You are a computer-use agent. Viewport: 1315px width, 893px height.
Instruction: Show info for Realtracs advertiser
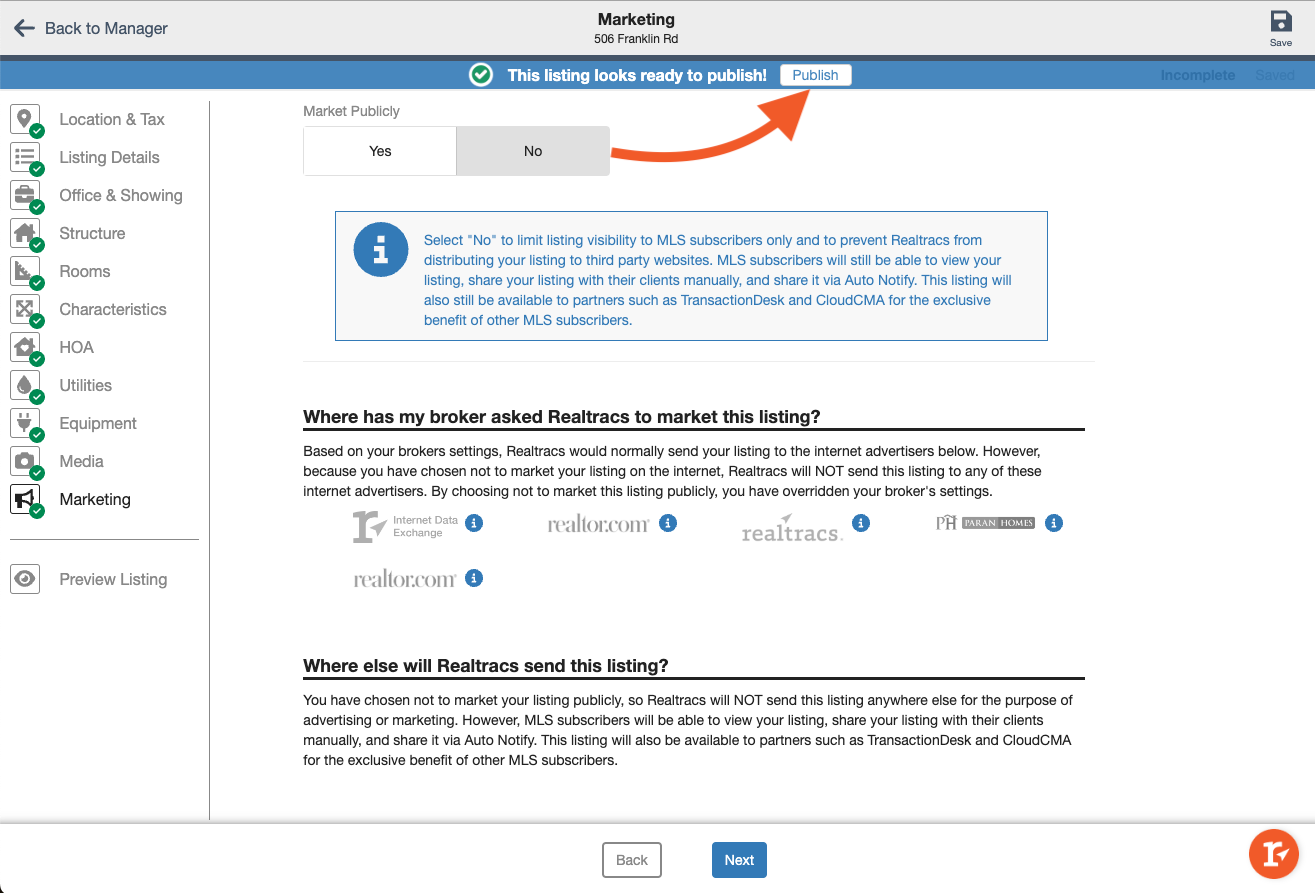(861, 523)
